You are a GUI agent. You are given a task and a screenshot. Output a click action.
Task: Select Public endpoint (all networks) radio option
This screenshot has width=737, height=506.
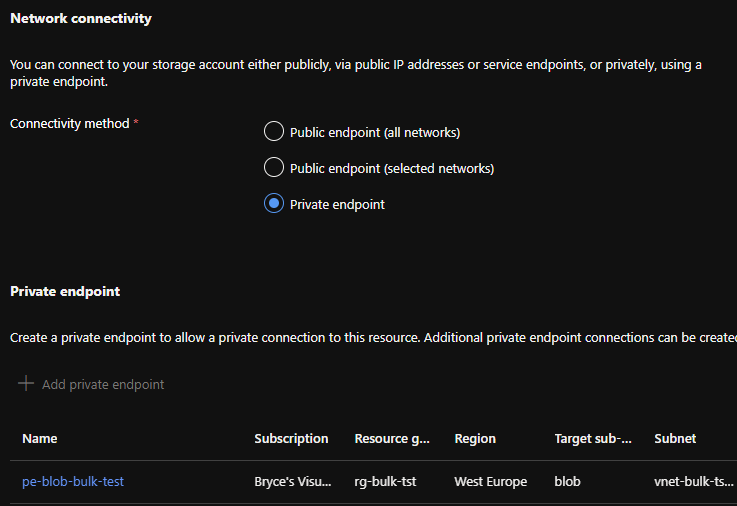pyautogui.click(x=274, y=132)
